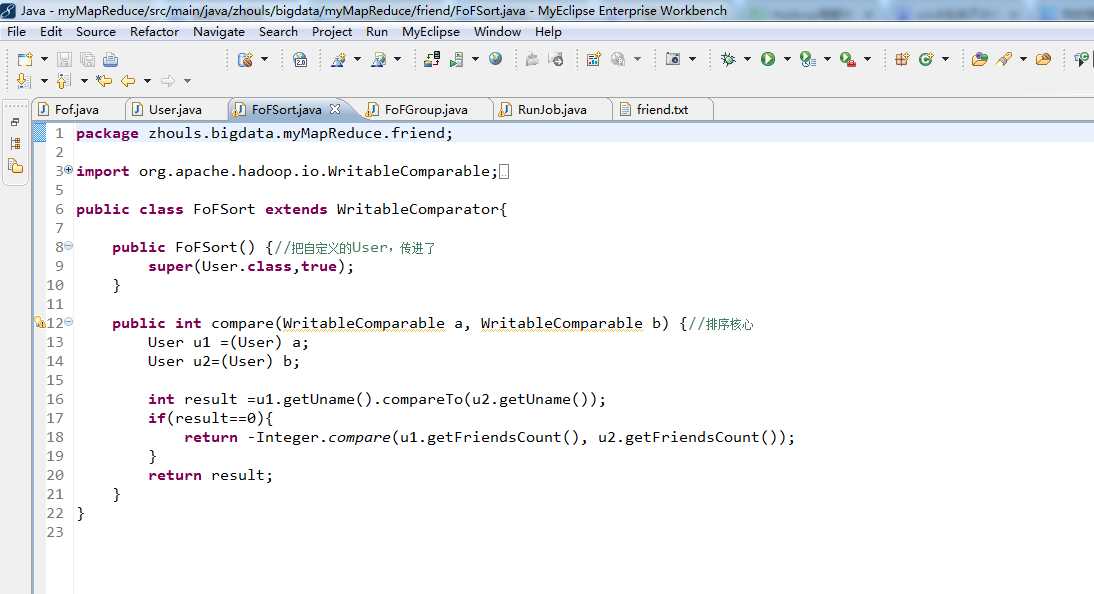The width and height of the screenshot is (1094, 594).
Task: Click the Open Task folder icon
Action: (x=1044, y=59)
